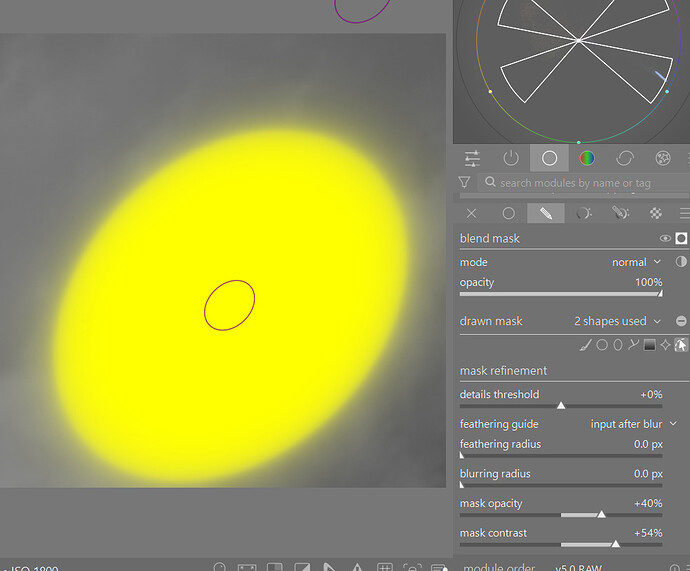
Task: Open feathering guide input after blur dropdown
Action: [633, 424]
